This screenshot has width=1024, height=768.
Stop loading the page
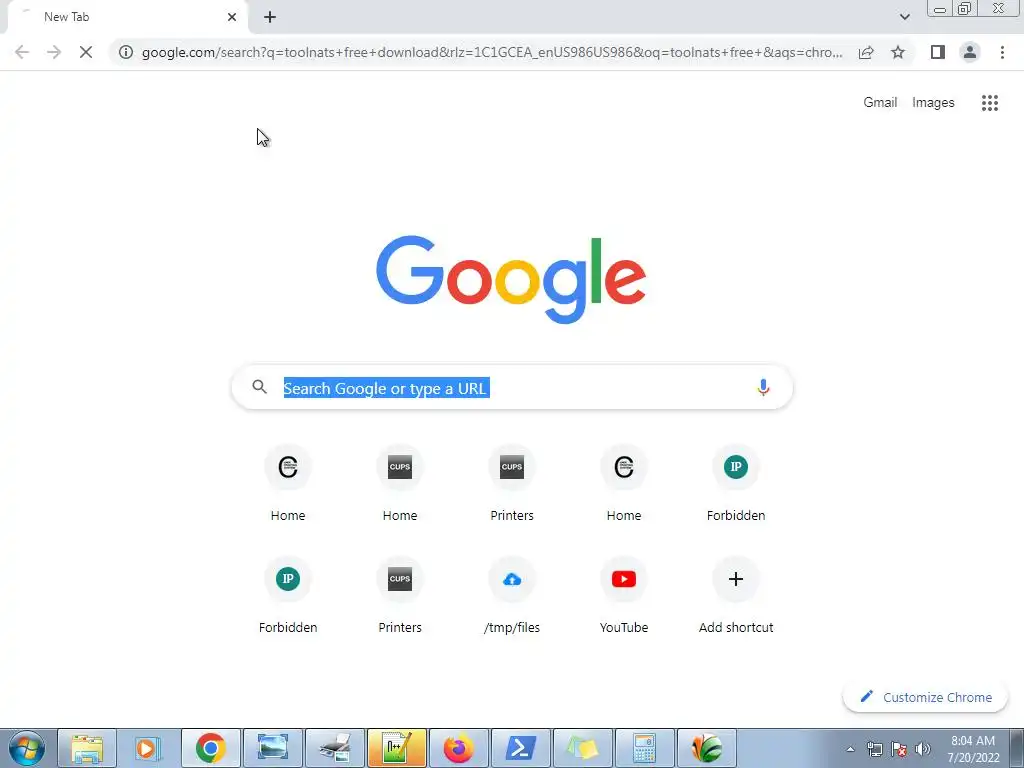86,52
